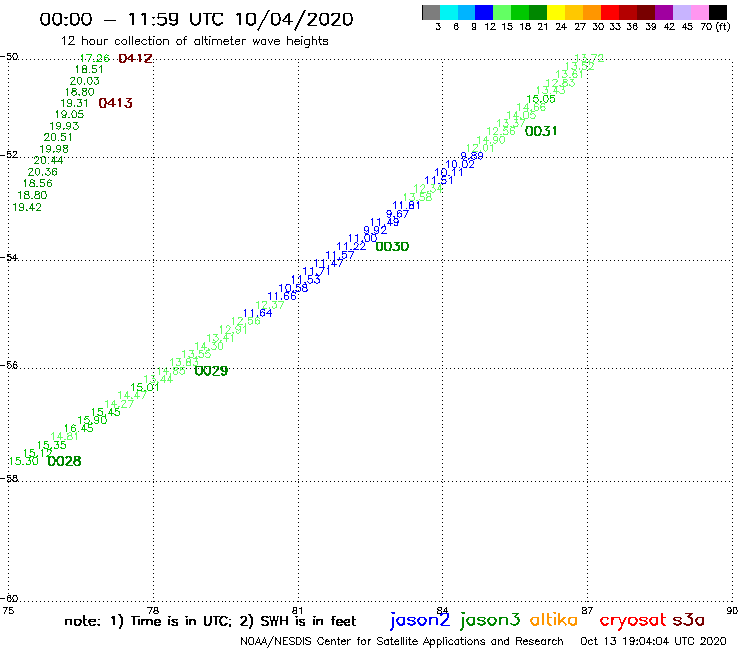
Task: Select the wave height value 19.05
Action: (x=69, y=114)
